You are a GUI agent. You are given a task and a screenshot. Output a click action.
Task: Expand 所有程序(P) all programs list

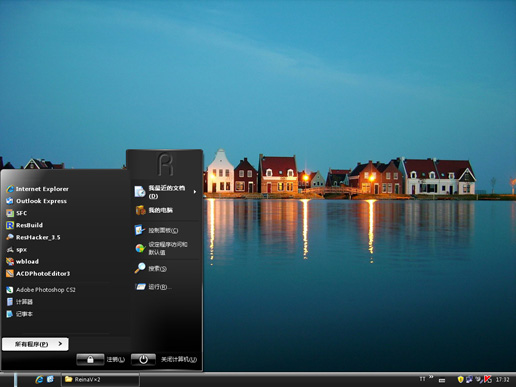pyautogui.click(x=35, y=344)
